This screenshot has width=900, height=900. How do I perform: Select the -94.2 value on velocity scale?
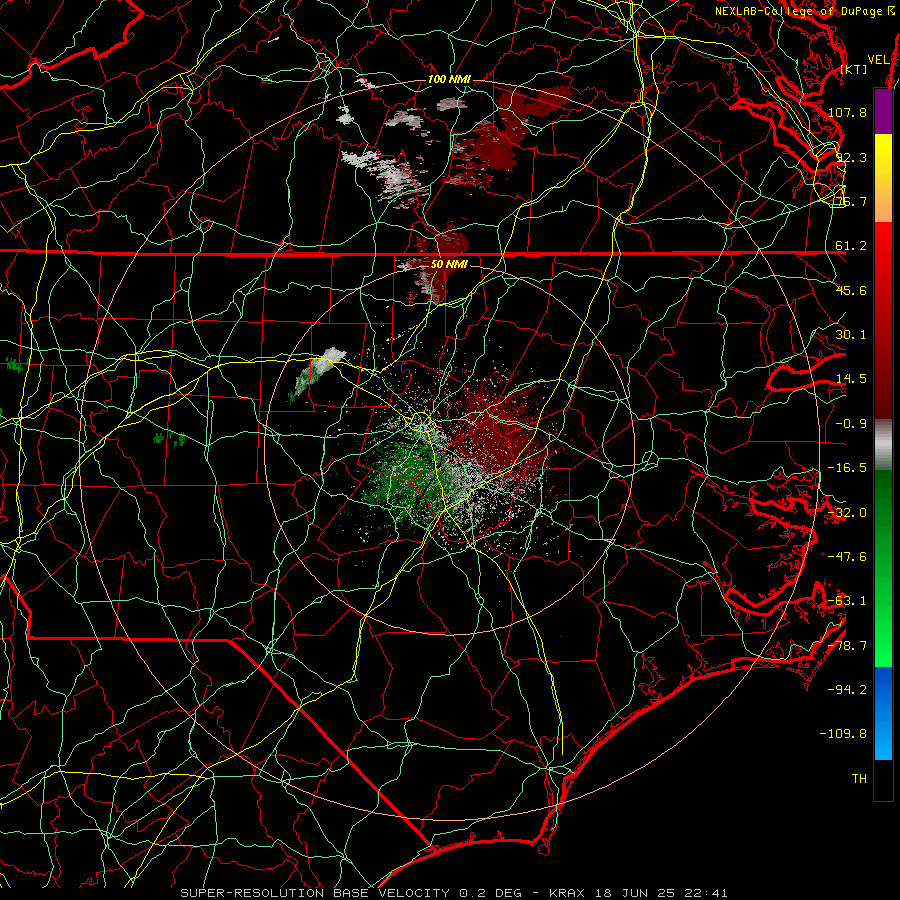point(847,690)
